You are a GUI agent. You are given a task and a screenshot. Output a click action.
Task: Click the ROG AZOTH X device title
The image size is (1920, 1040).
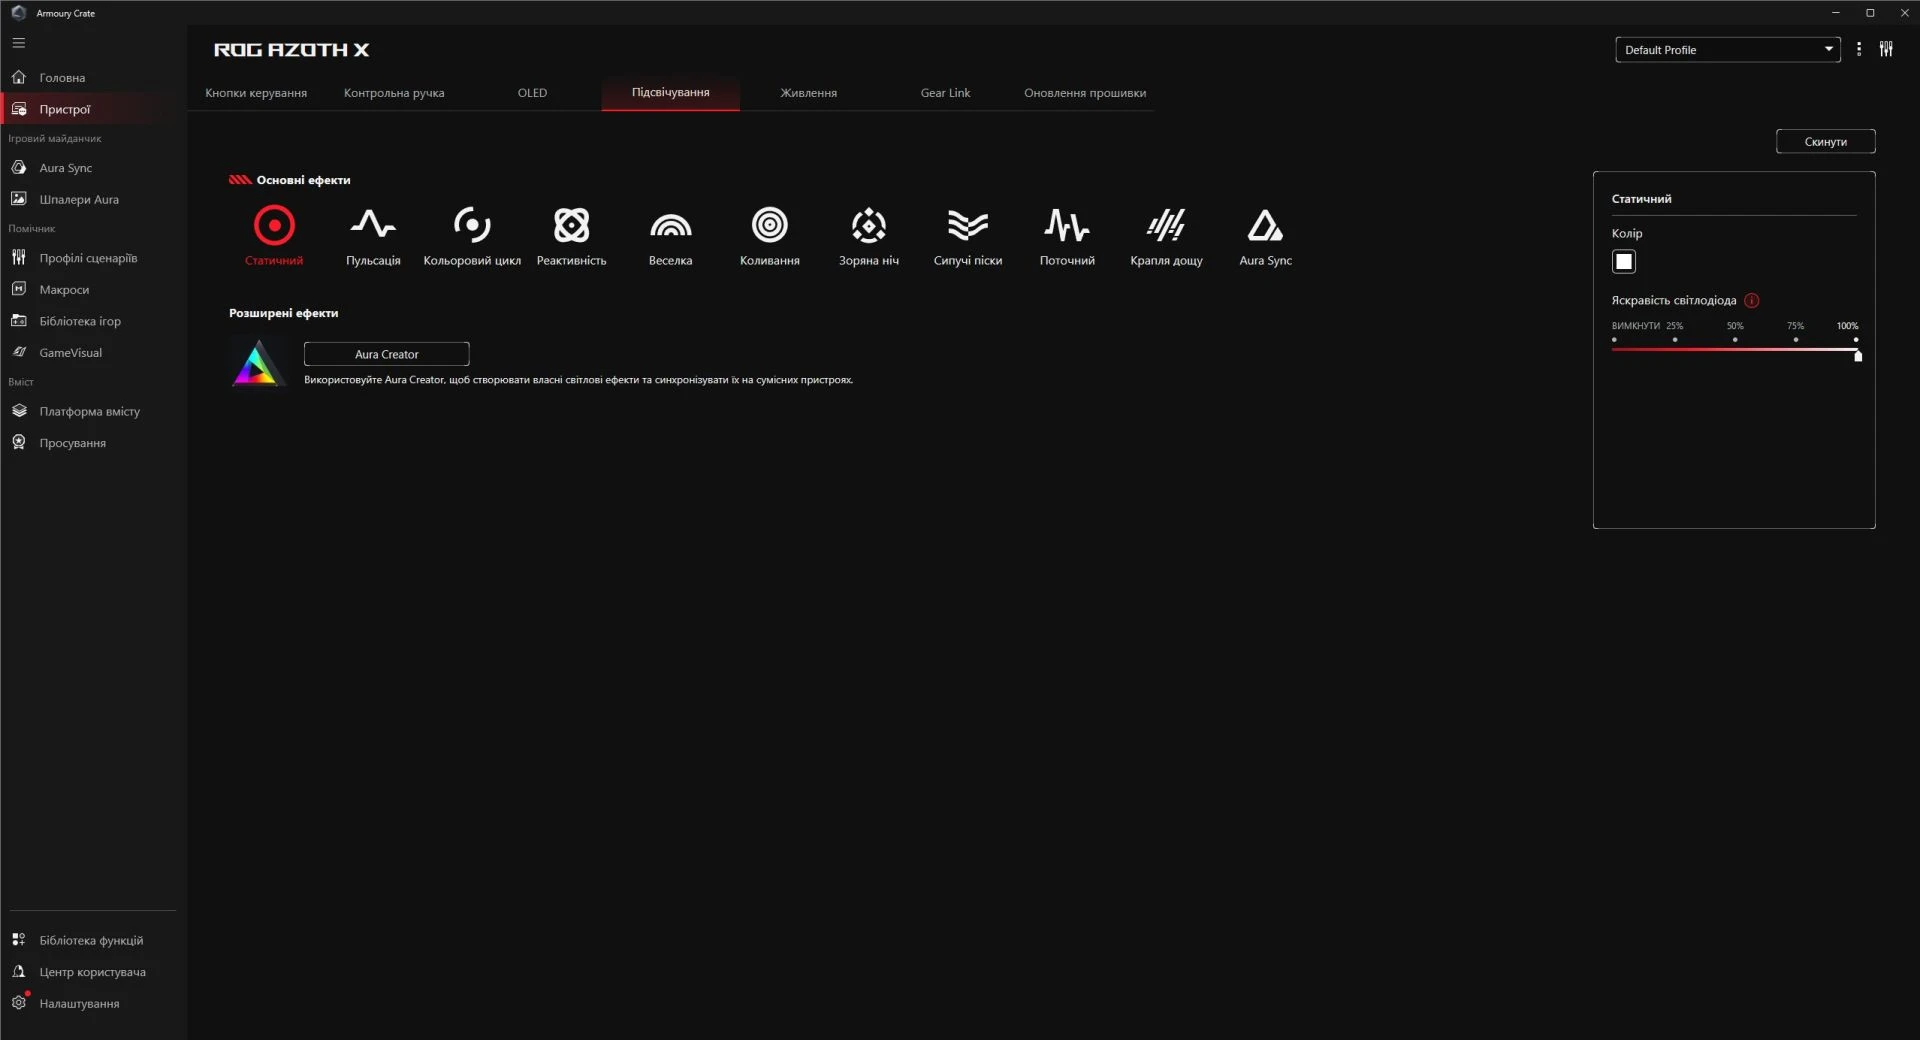[291, 50]
